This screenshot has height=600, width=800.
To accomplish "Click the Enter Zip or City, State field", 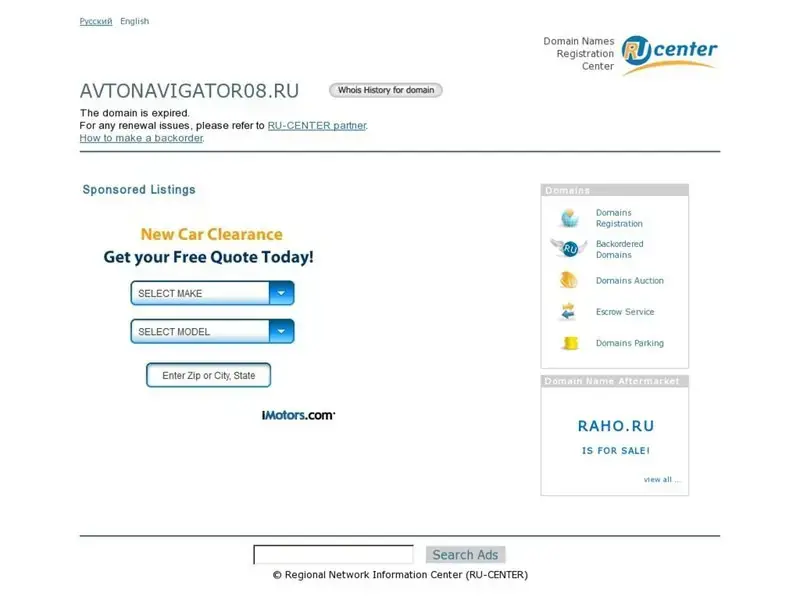I will coord(209,375).
